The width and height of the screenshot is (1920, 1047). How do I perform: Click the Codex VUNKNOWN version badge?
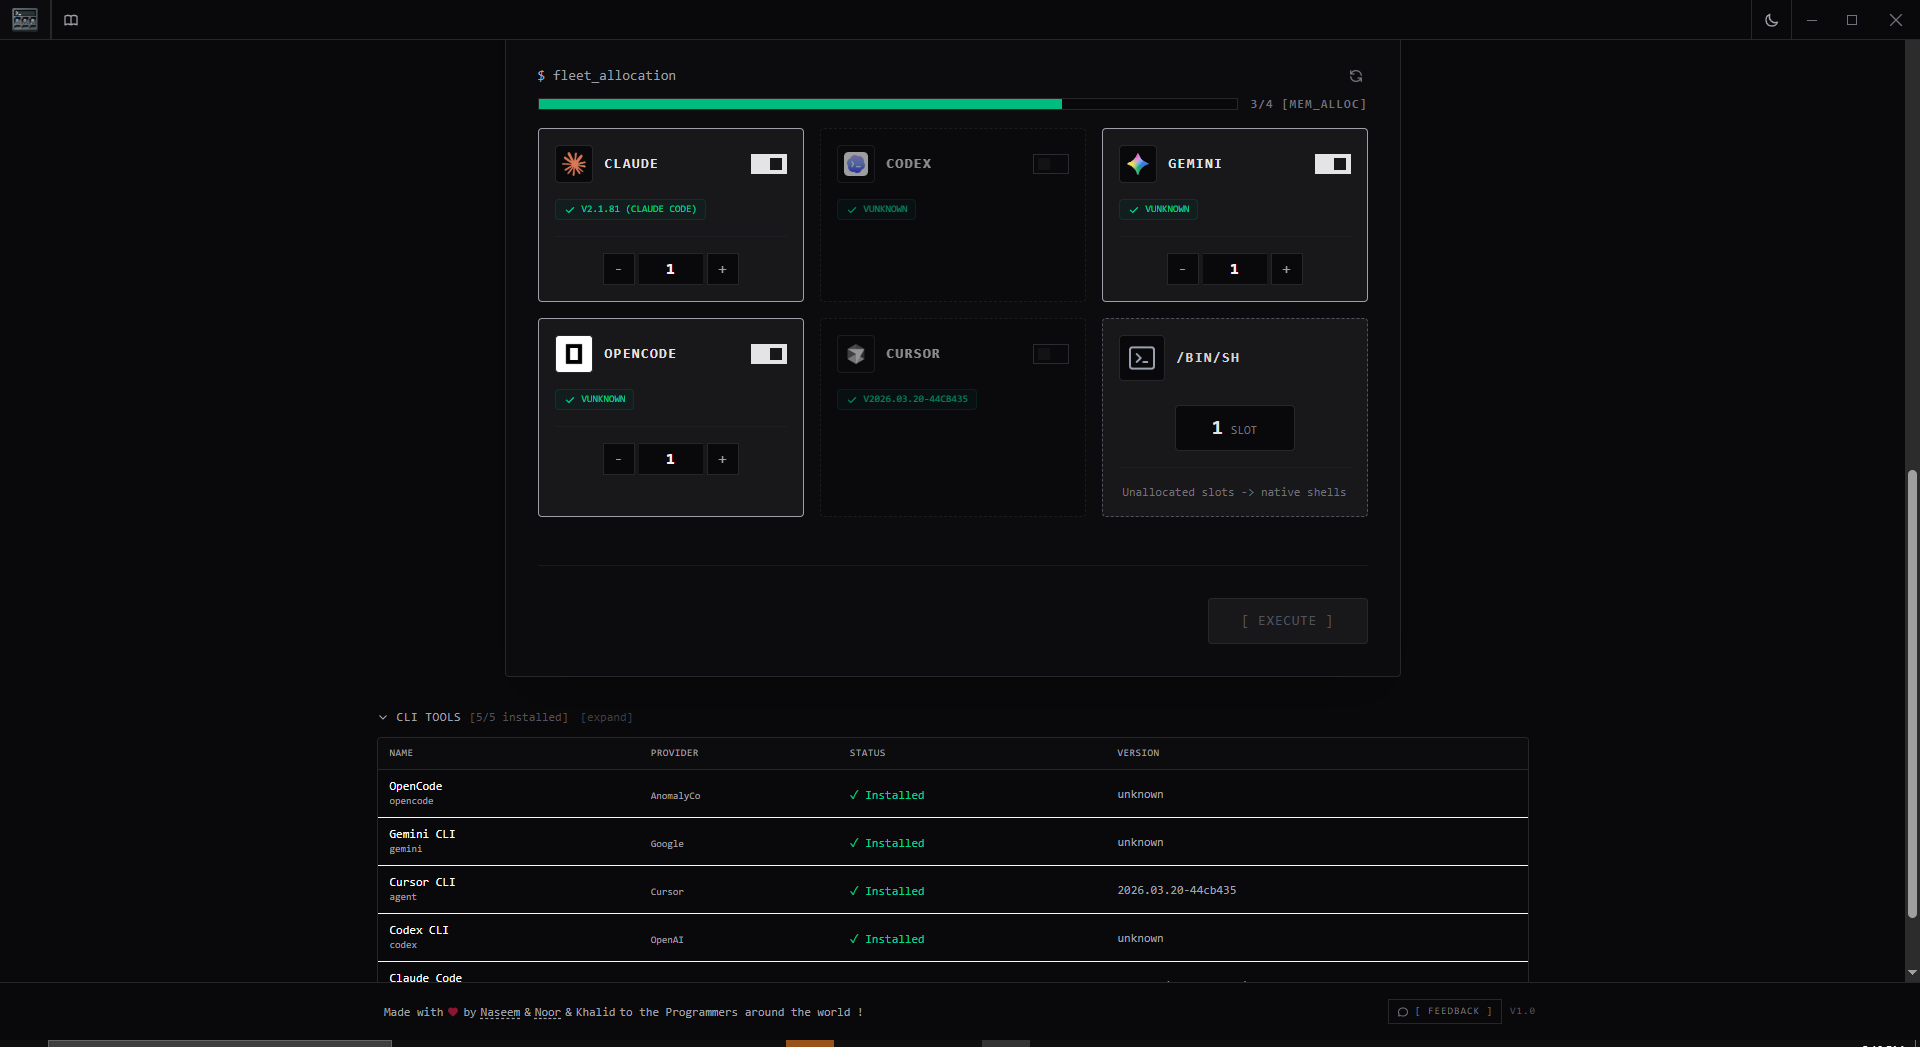[877, 209]
